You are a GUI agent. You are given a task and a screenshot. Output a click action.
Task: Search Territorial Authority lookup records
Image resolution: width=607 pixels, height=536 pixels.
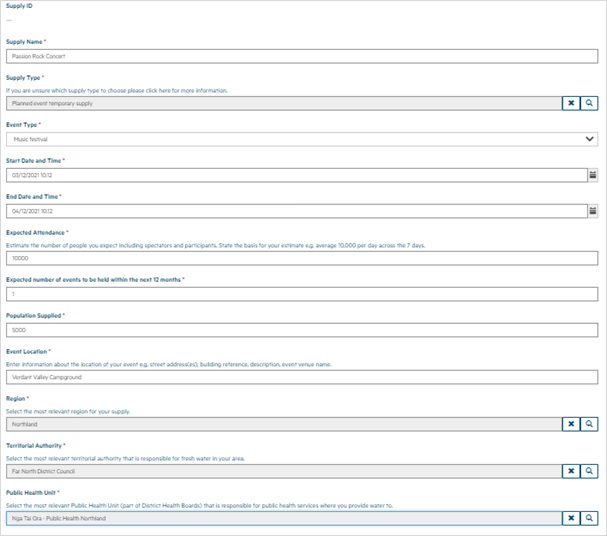pyautogui.click(x=589, y=471)
